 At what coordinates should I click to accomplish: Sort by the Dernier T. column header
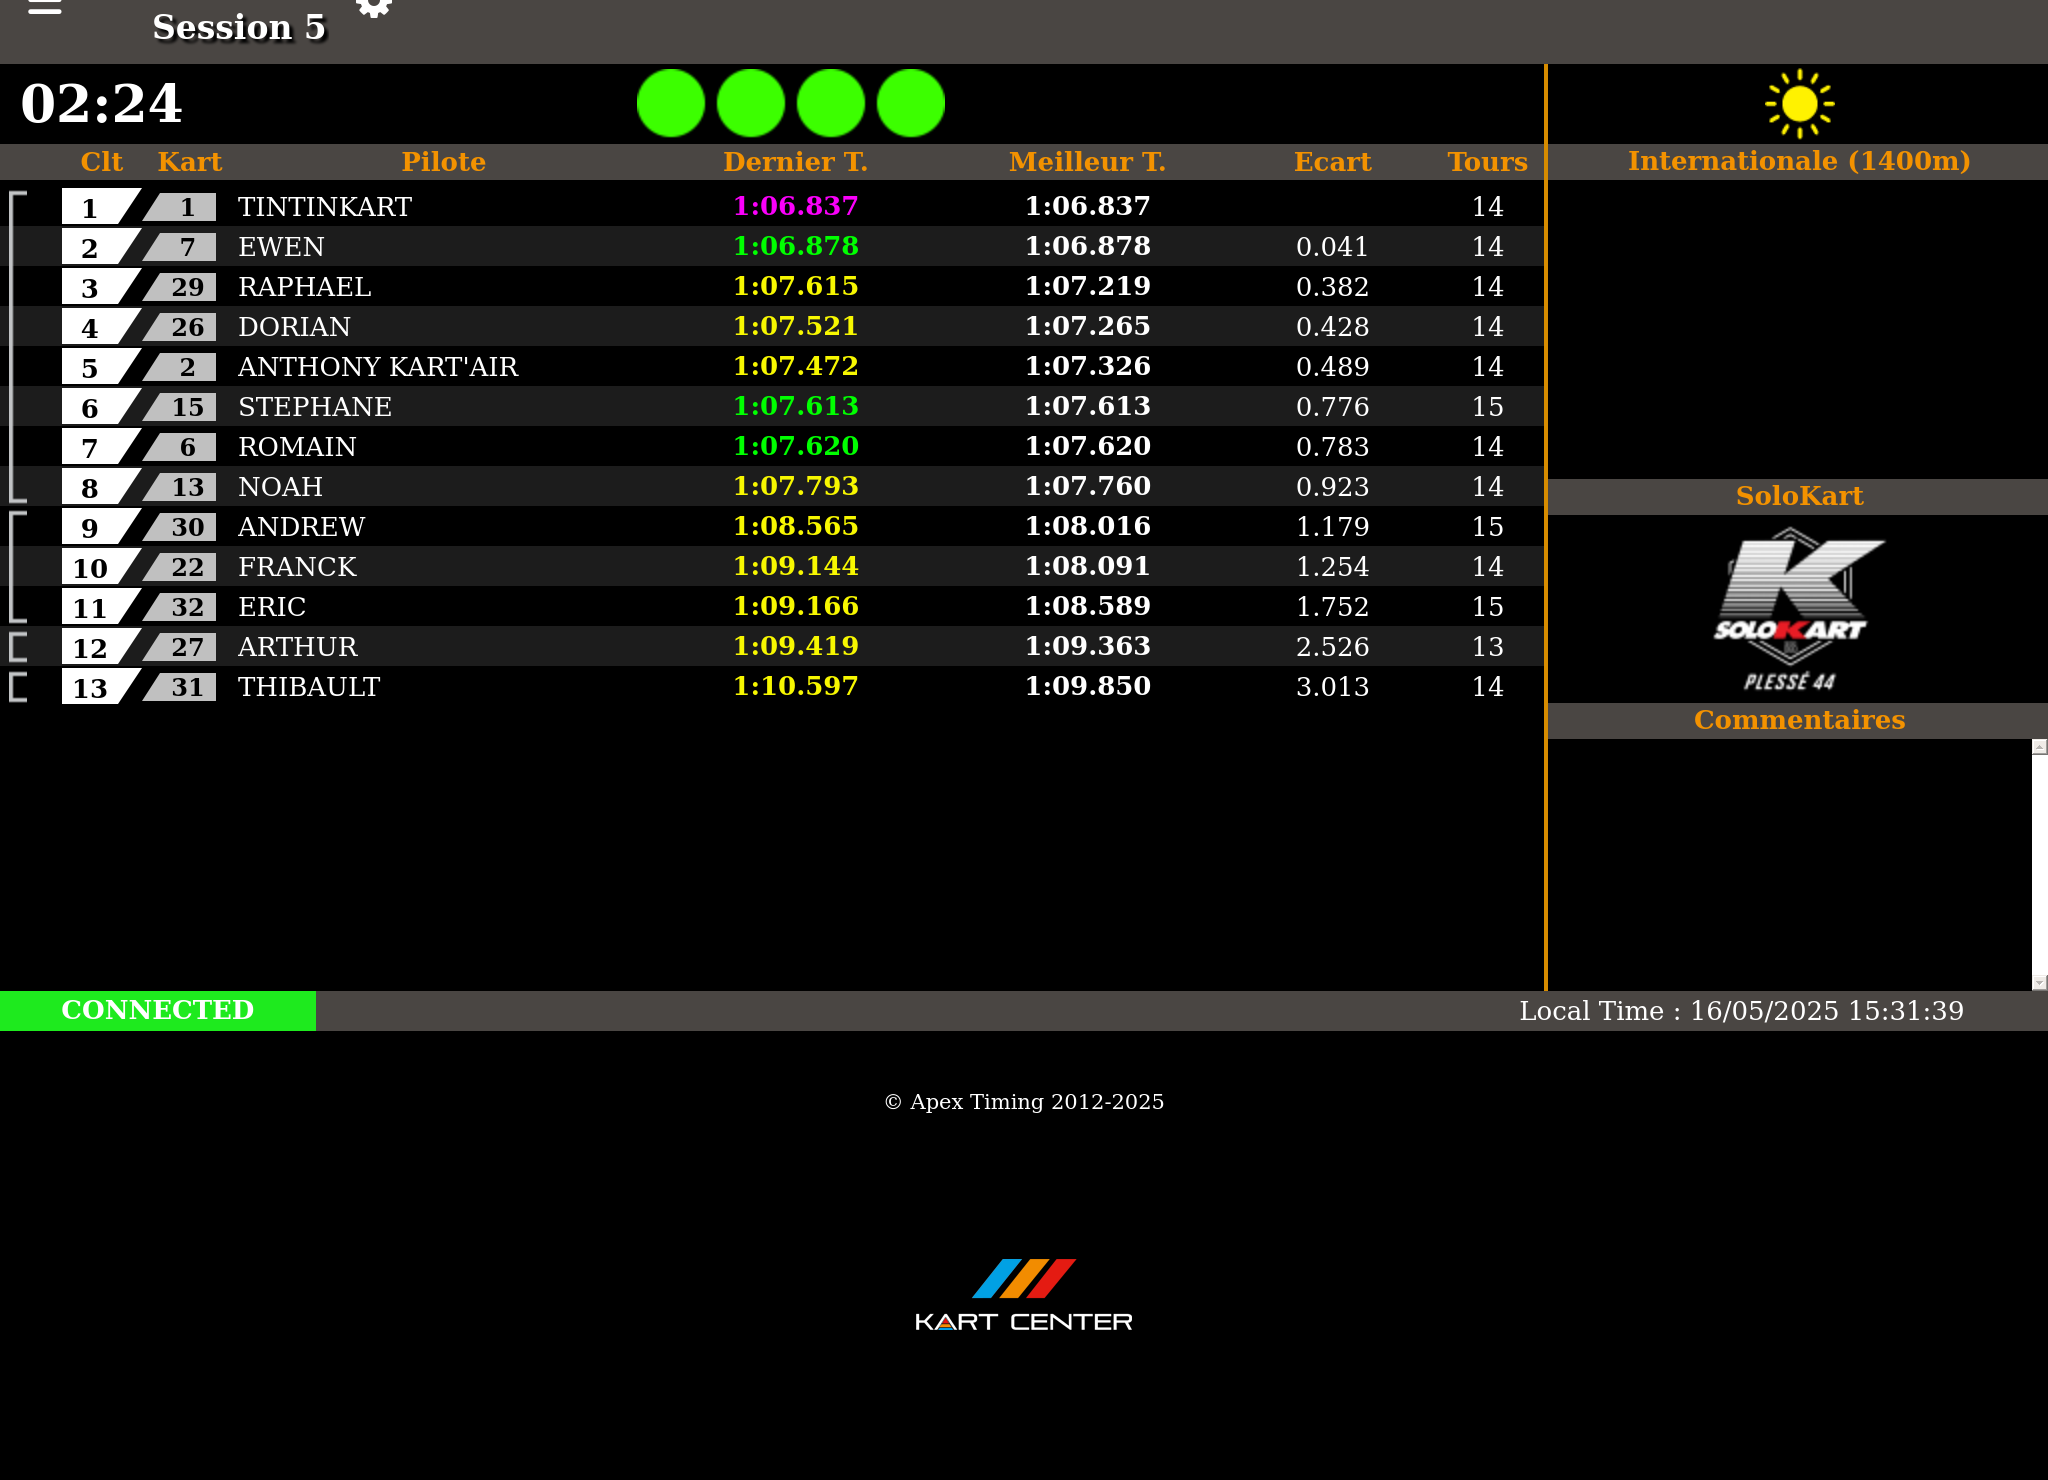[x=795, y=162]
